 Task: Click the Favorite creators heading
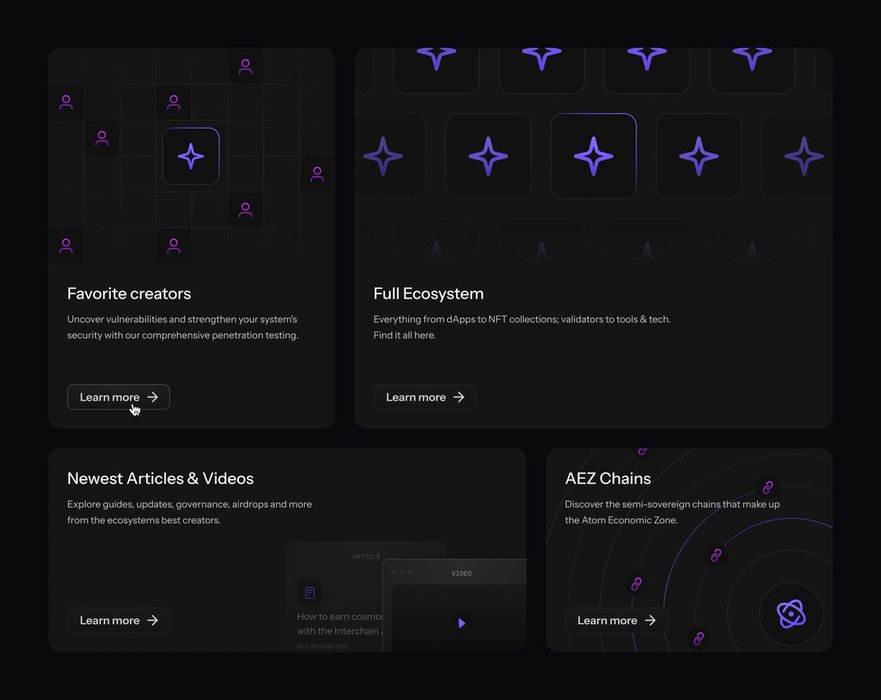pyautogui.click(x=129, y=293)
